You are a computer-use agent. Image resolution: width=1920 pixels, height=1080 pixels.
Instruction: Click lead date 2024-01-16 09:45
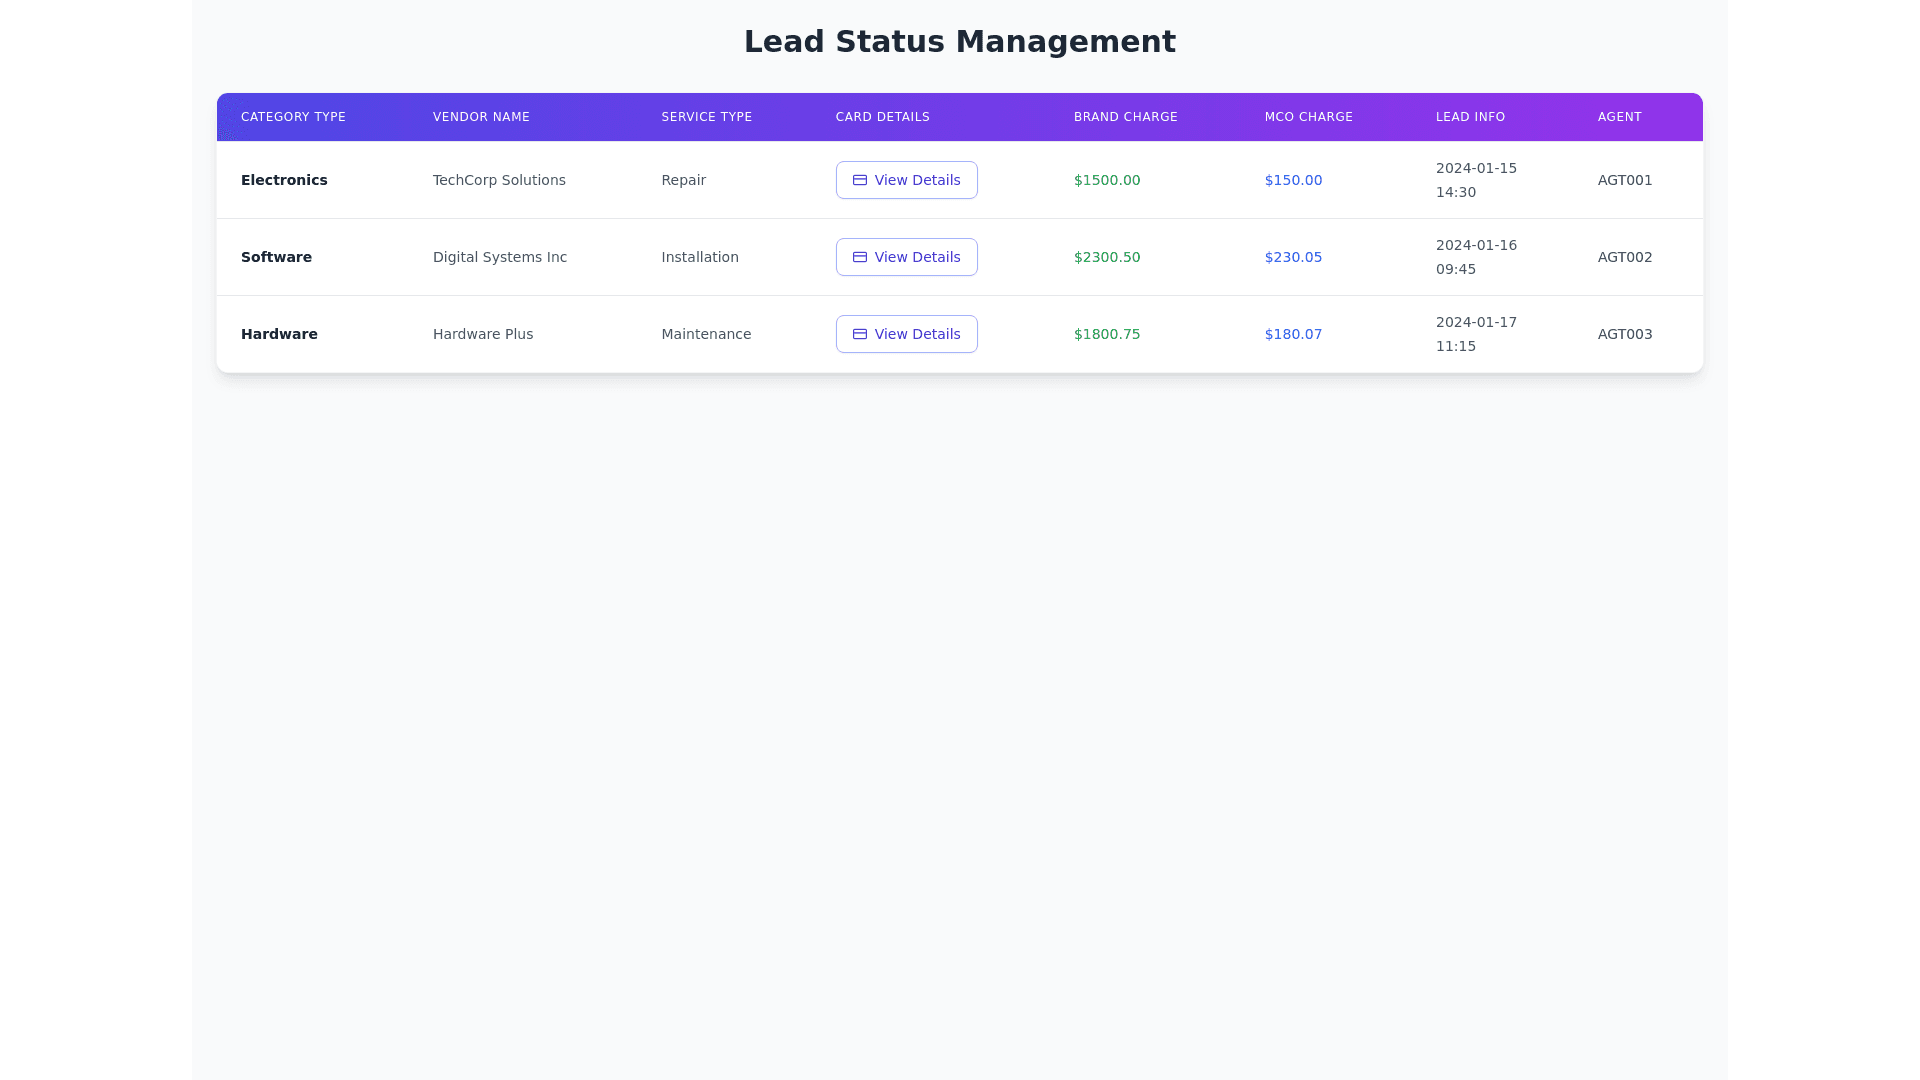(x=1476, y=257)
